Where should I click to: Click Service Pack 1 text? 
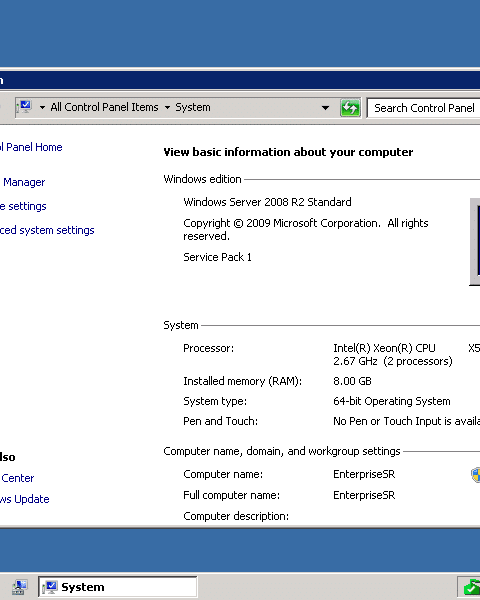click(x=217, y=257)
